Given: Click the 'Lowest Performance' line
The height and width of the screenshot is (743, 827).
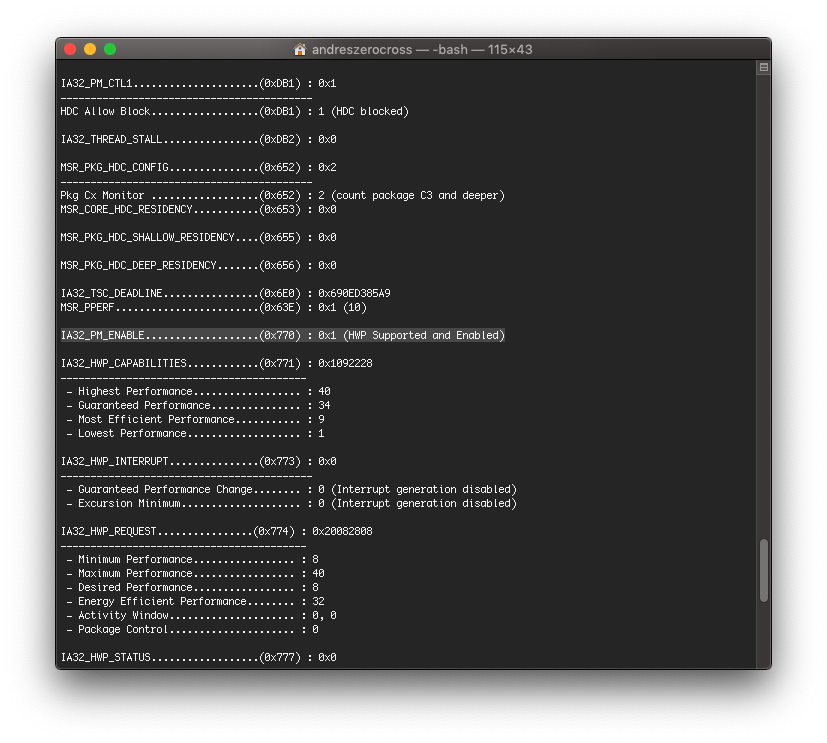Looking at the screenshot, I should (x=196, y=433).
